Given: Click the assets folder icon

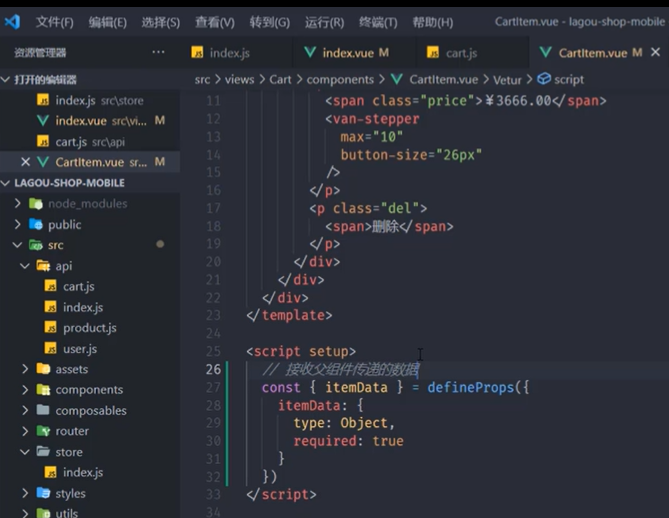Looking at the screenshot, I should (43, 369).
